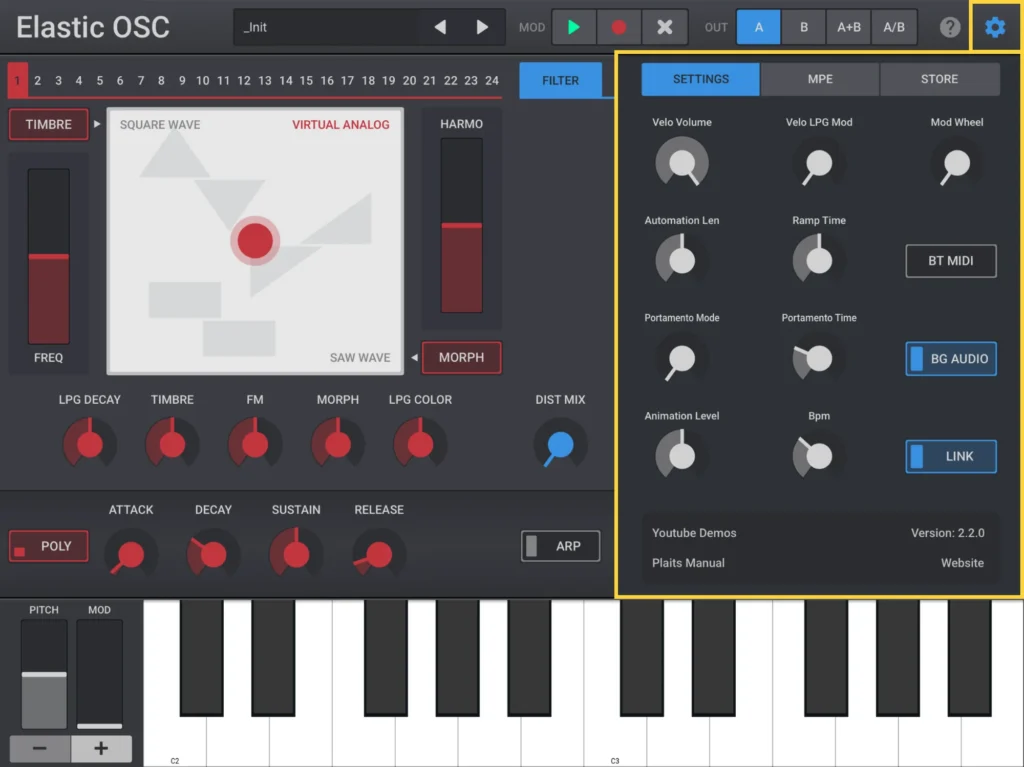1024x767 pixels.
Task: Go to previous preset with left arrow
Action: [440, 27]
